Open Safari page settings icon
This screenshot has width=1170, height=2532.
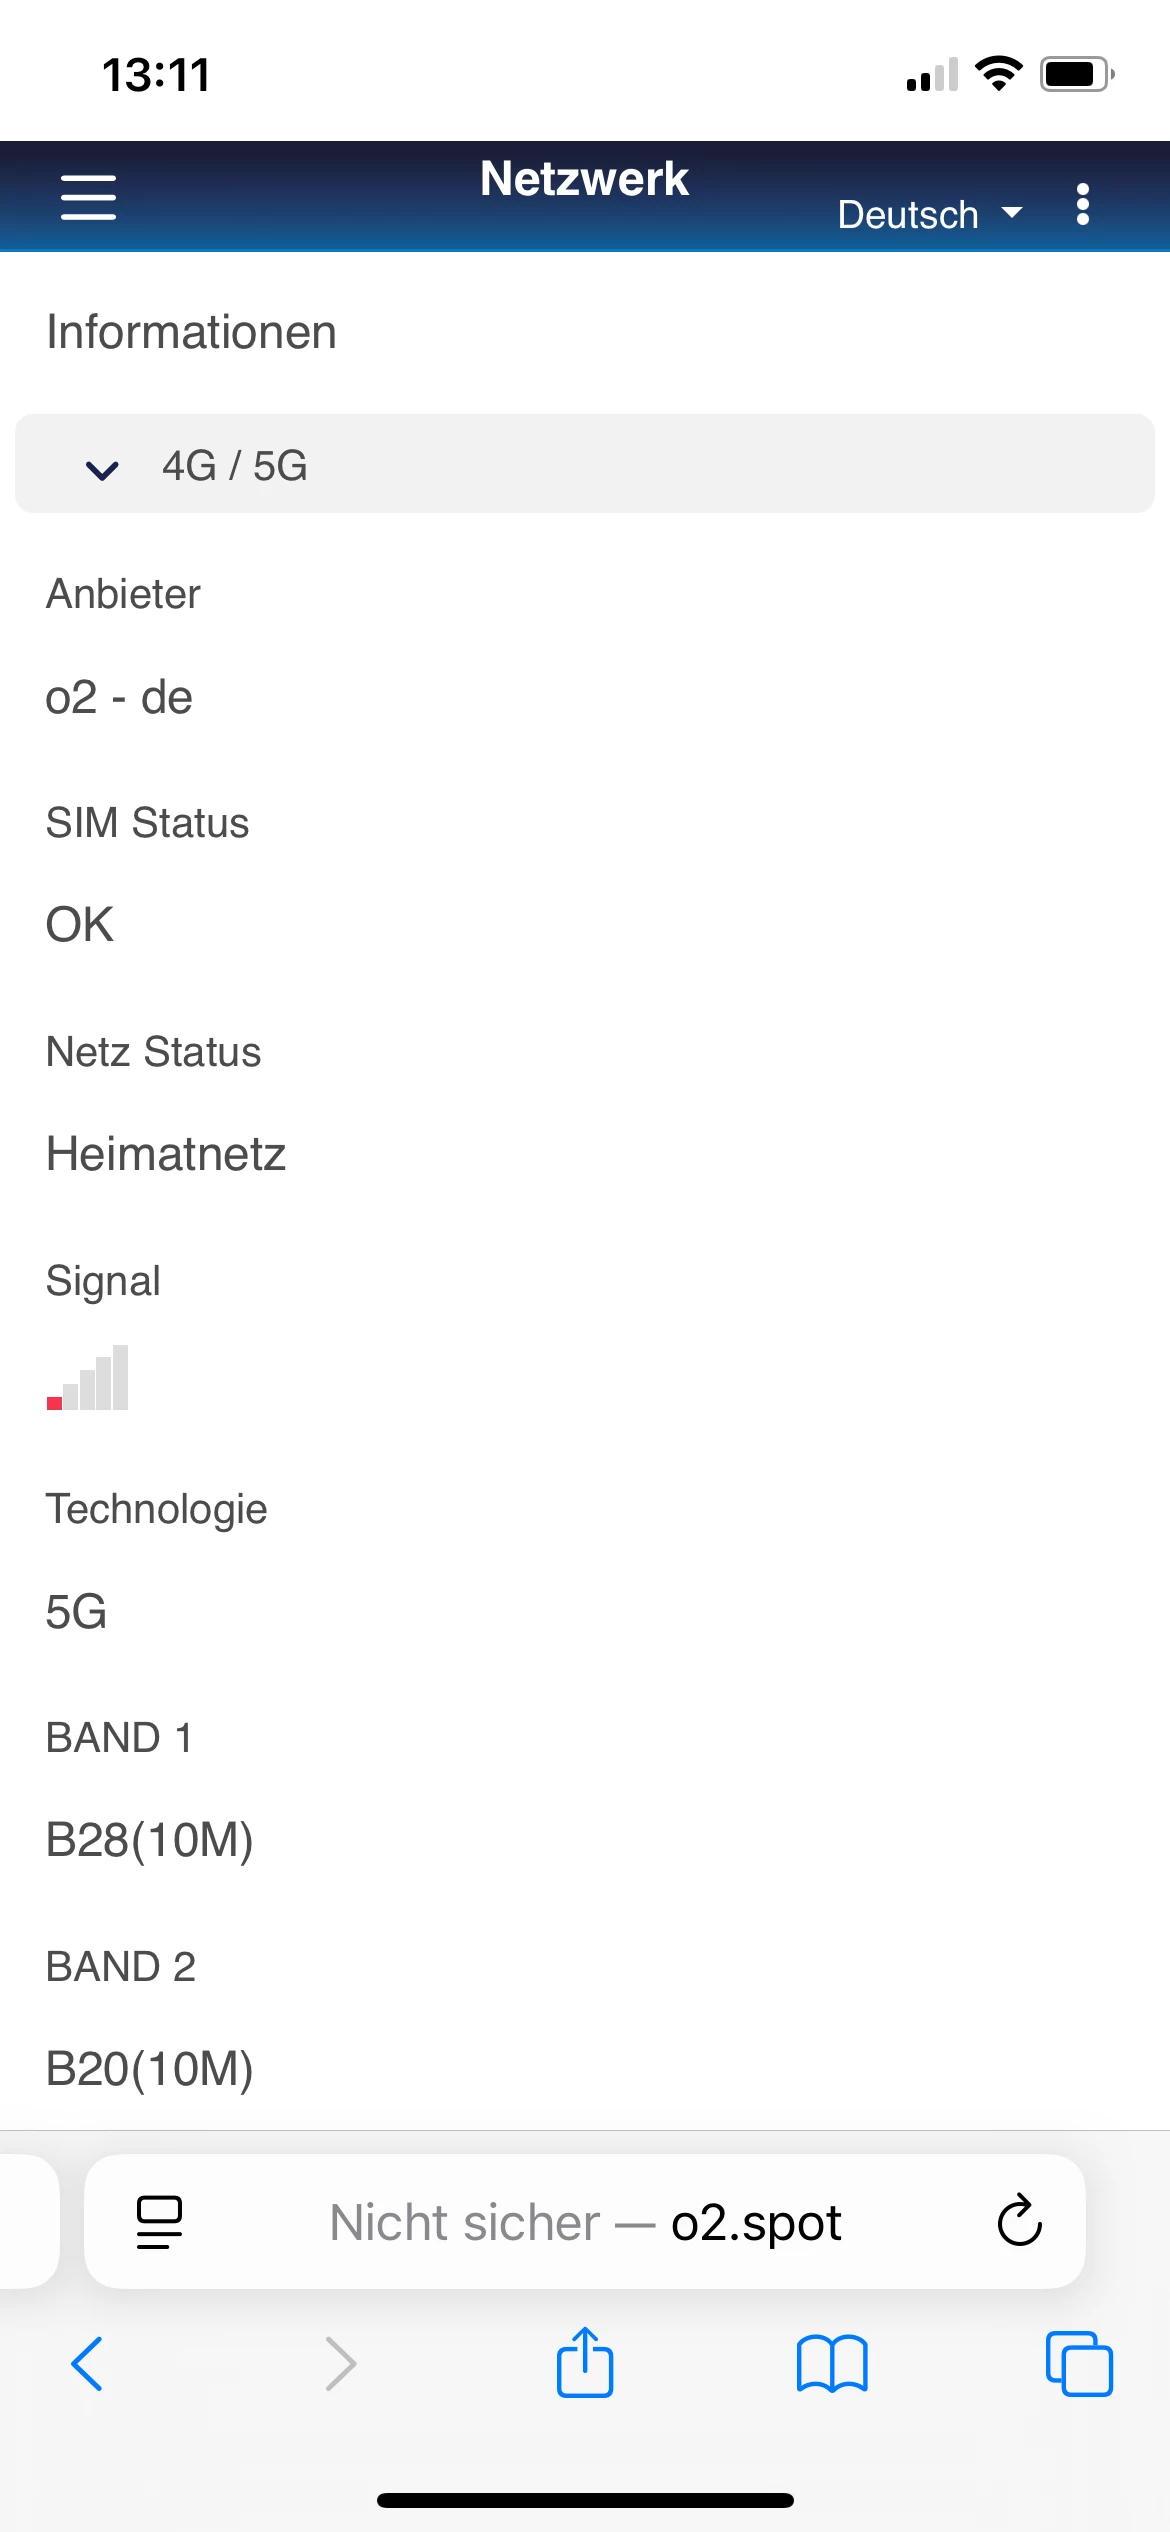click(159, 2221)
